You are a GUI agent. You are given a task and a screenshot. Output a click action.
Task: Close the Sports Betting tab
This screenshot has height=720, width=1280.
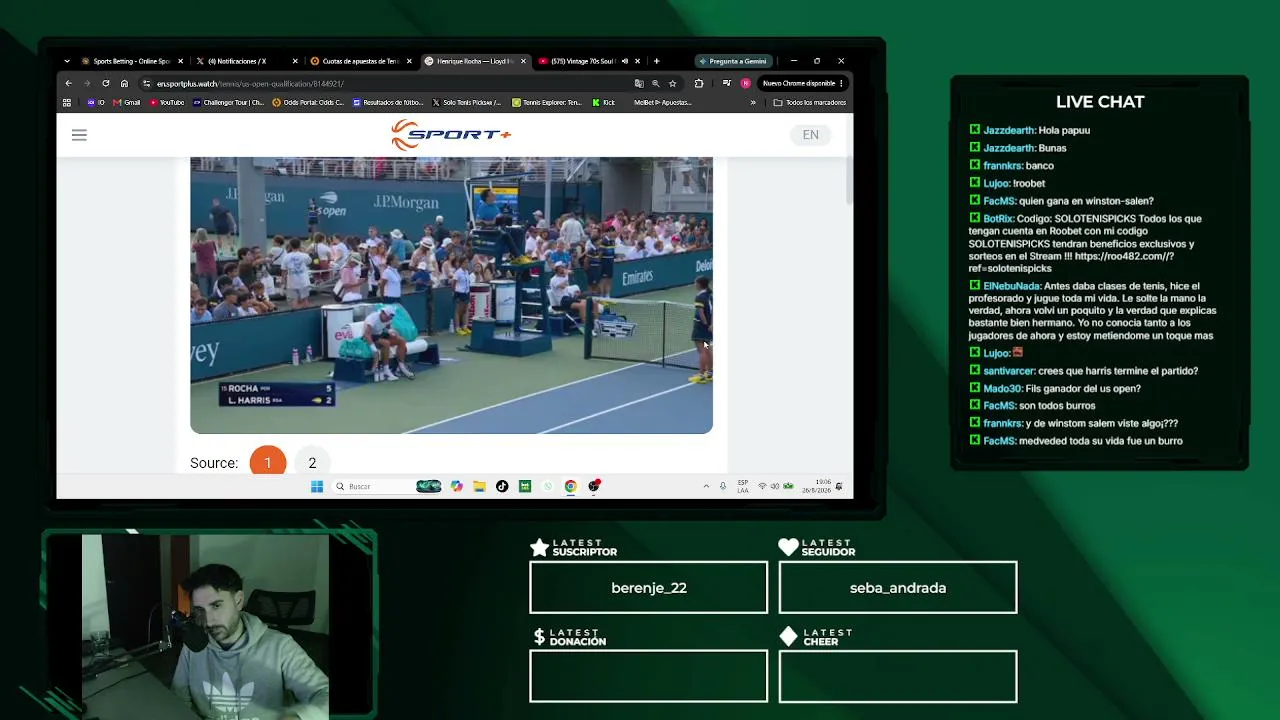coord(180,61)
